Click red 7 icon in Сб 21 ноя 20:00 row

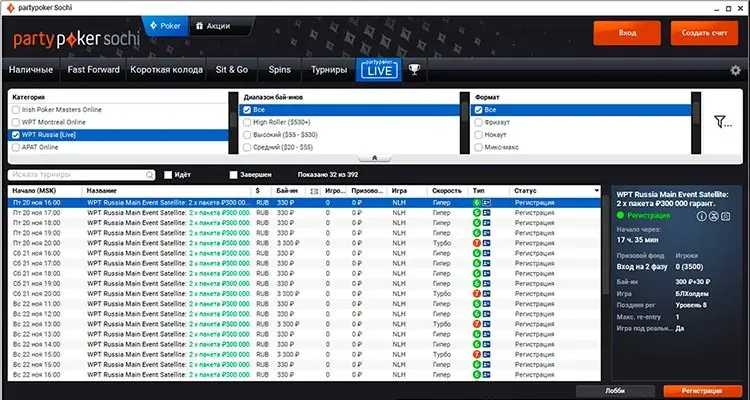476,294
